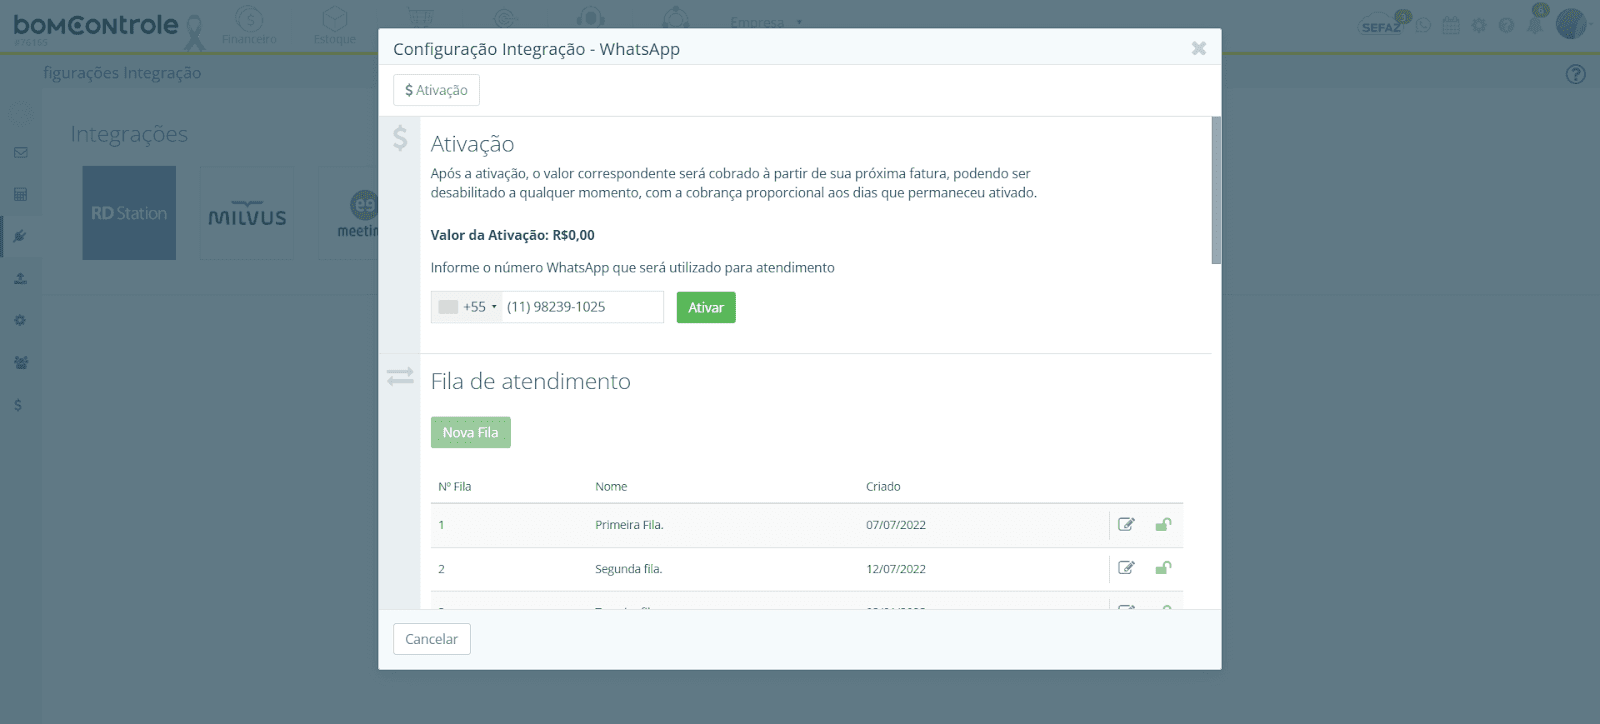This screenshot has height=724, width=1600.
Task: Click the Nome column header
Action: pyautogui.click(x=611, y=487)
